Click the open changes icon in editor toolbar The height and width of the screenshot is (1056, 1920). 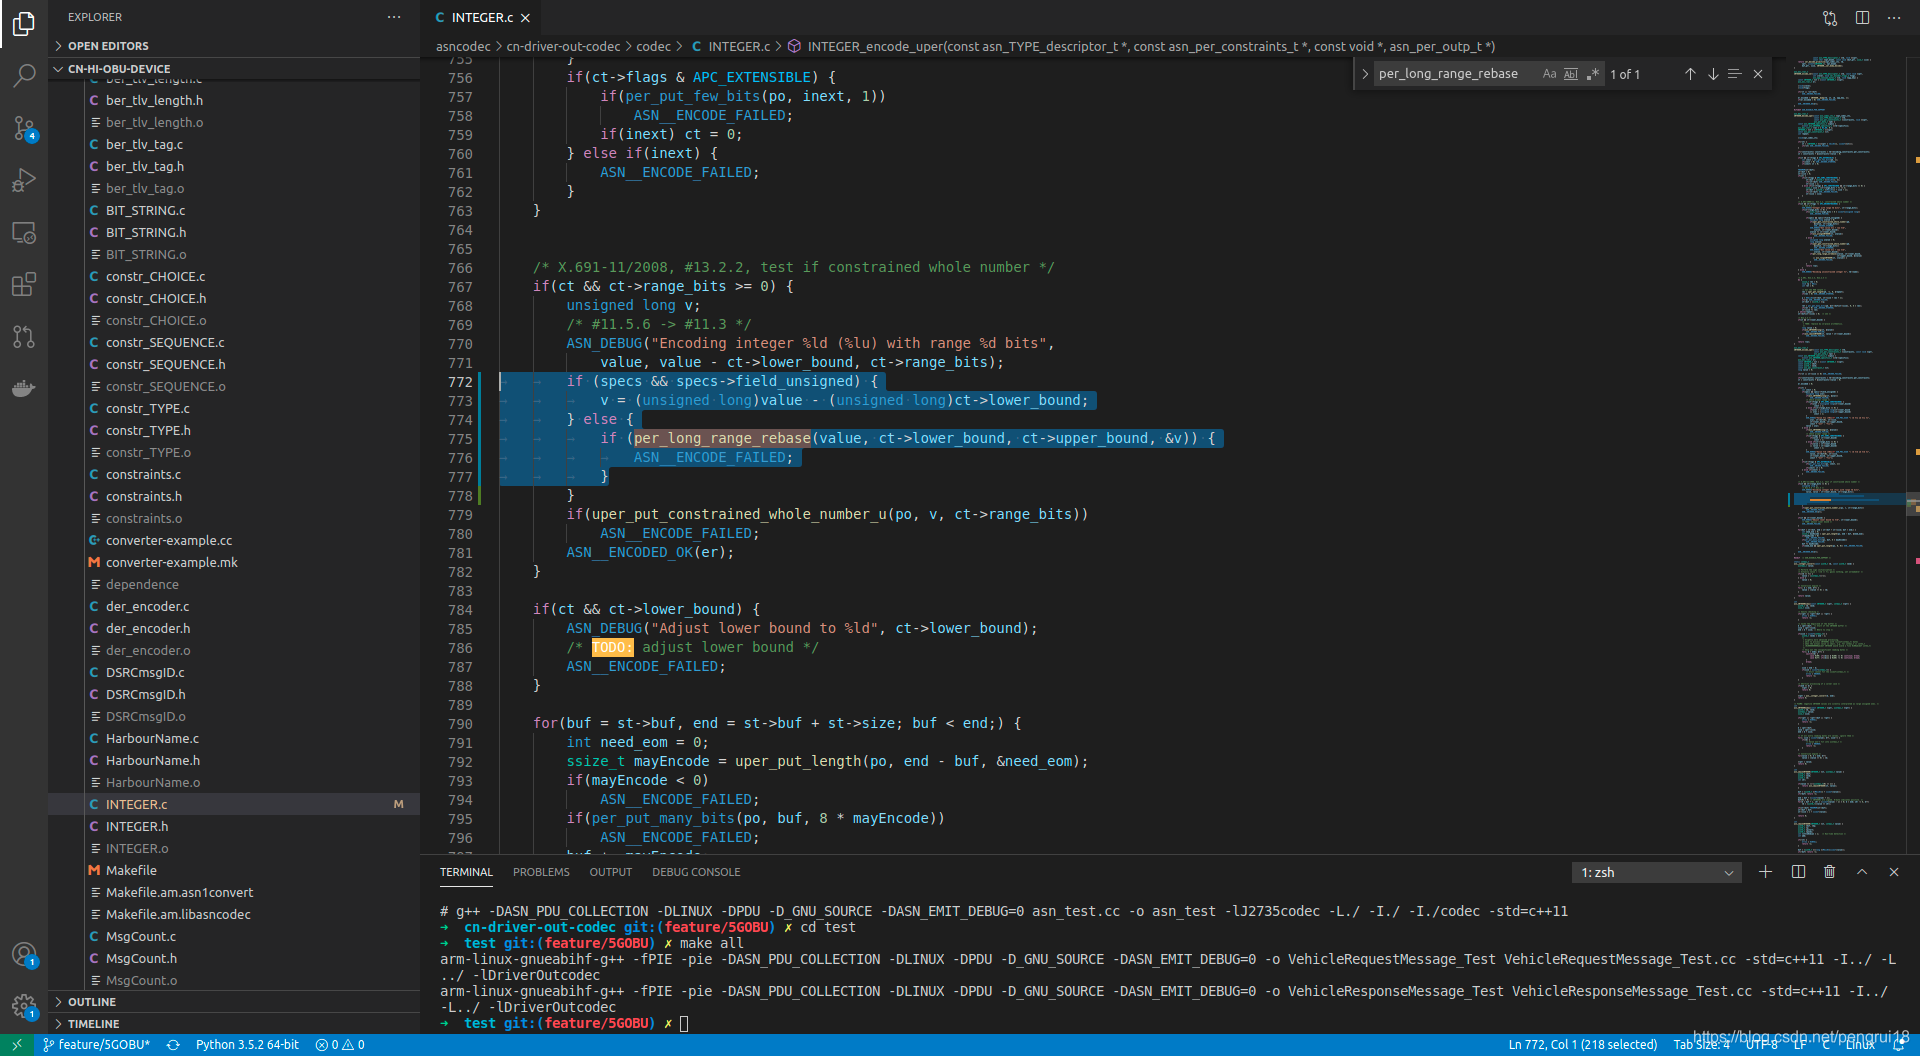1830,18
